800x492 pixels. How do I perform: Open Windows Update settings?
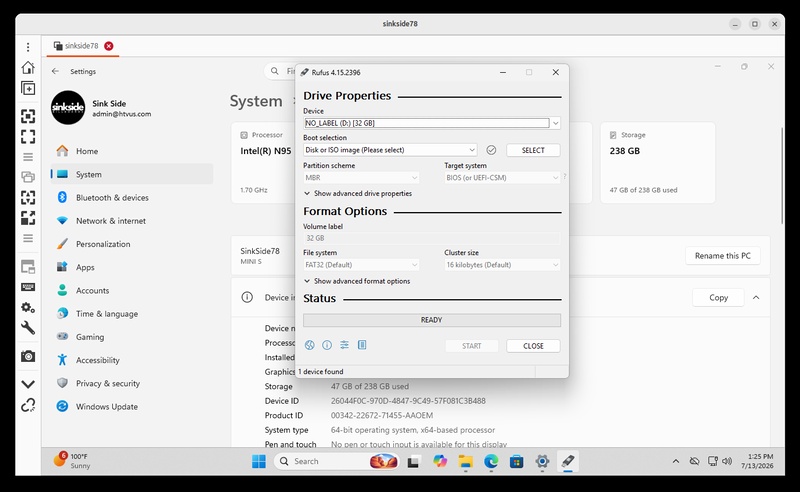pyautogui.click(x=132, y=407)
